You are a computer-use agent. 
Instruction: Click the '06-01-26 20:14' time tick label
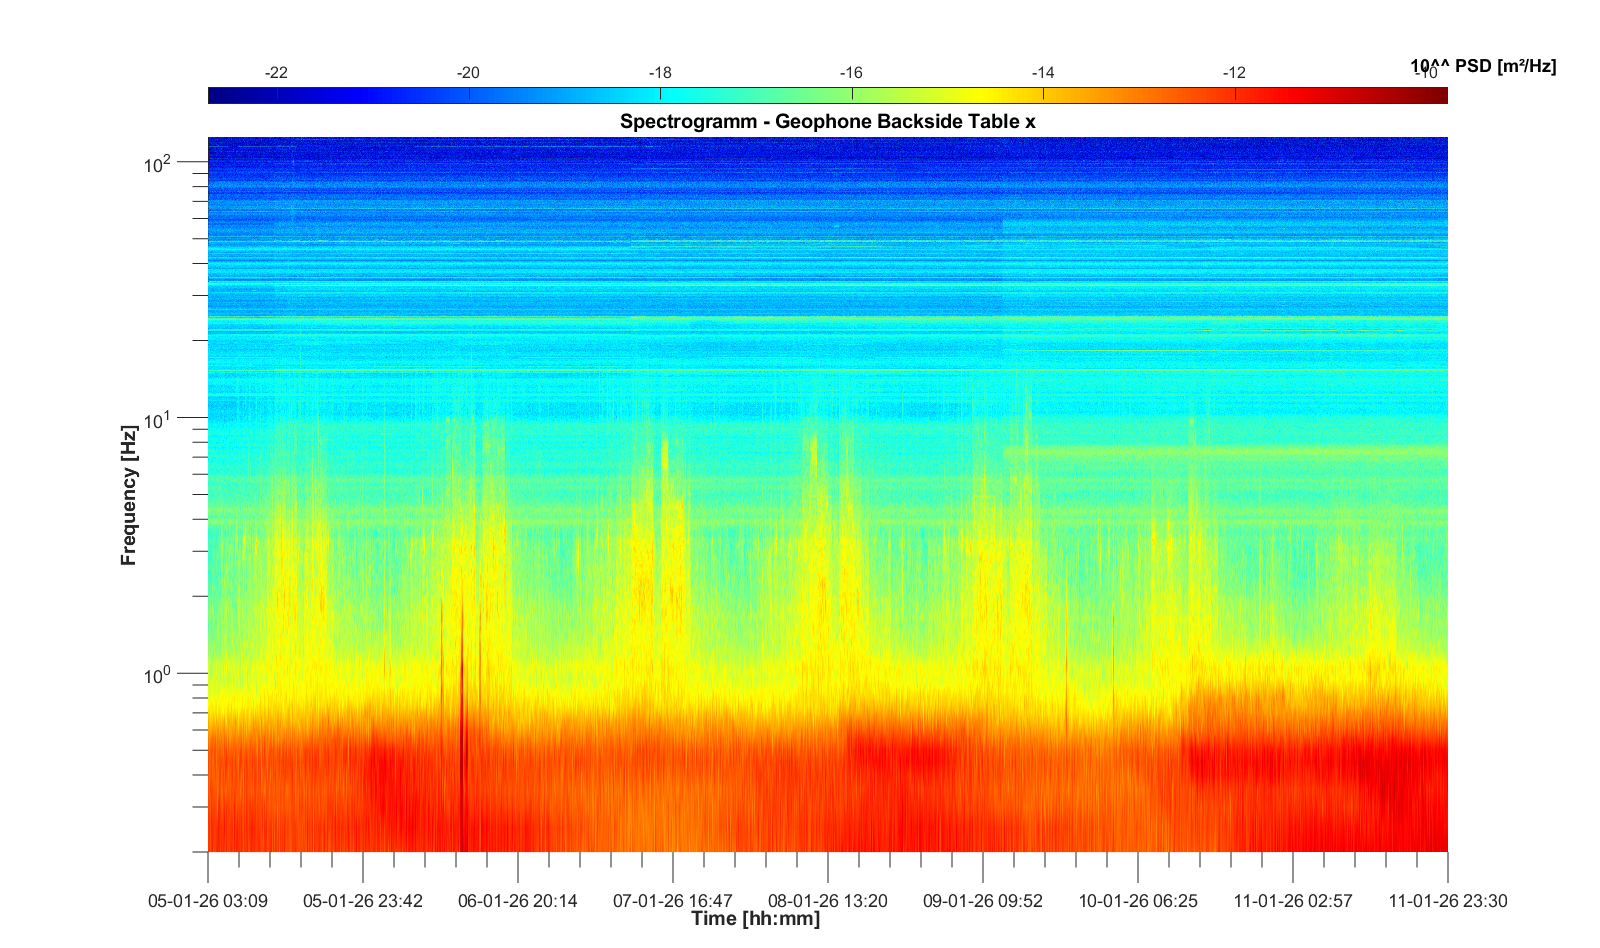pyautogui.click(x=518, y=901)
